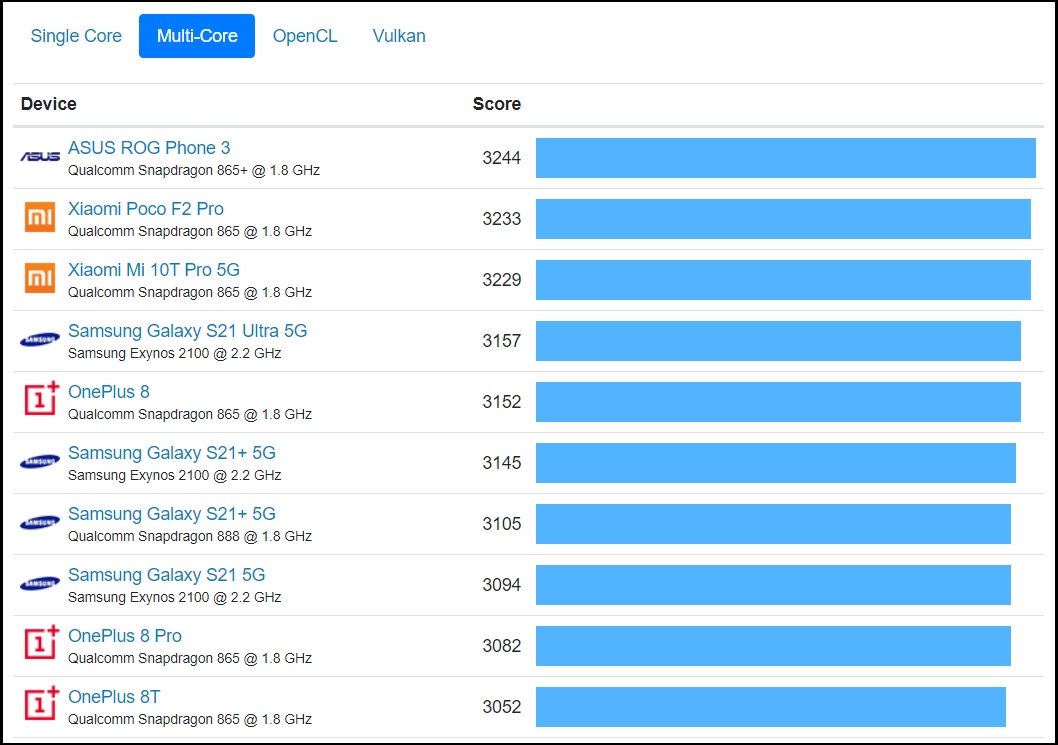Click Xiaomi logo beside Poco F2 Pro
Image resolution: width=1058 pixels, height=745 pixels.
pos(40,218)
